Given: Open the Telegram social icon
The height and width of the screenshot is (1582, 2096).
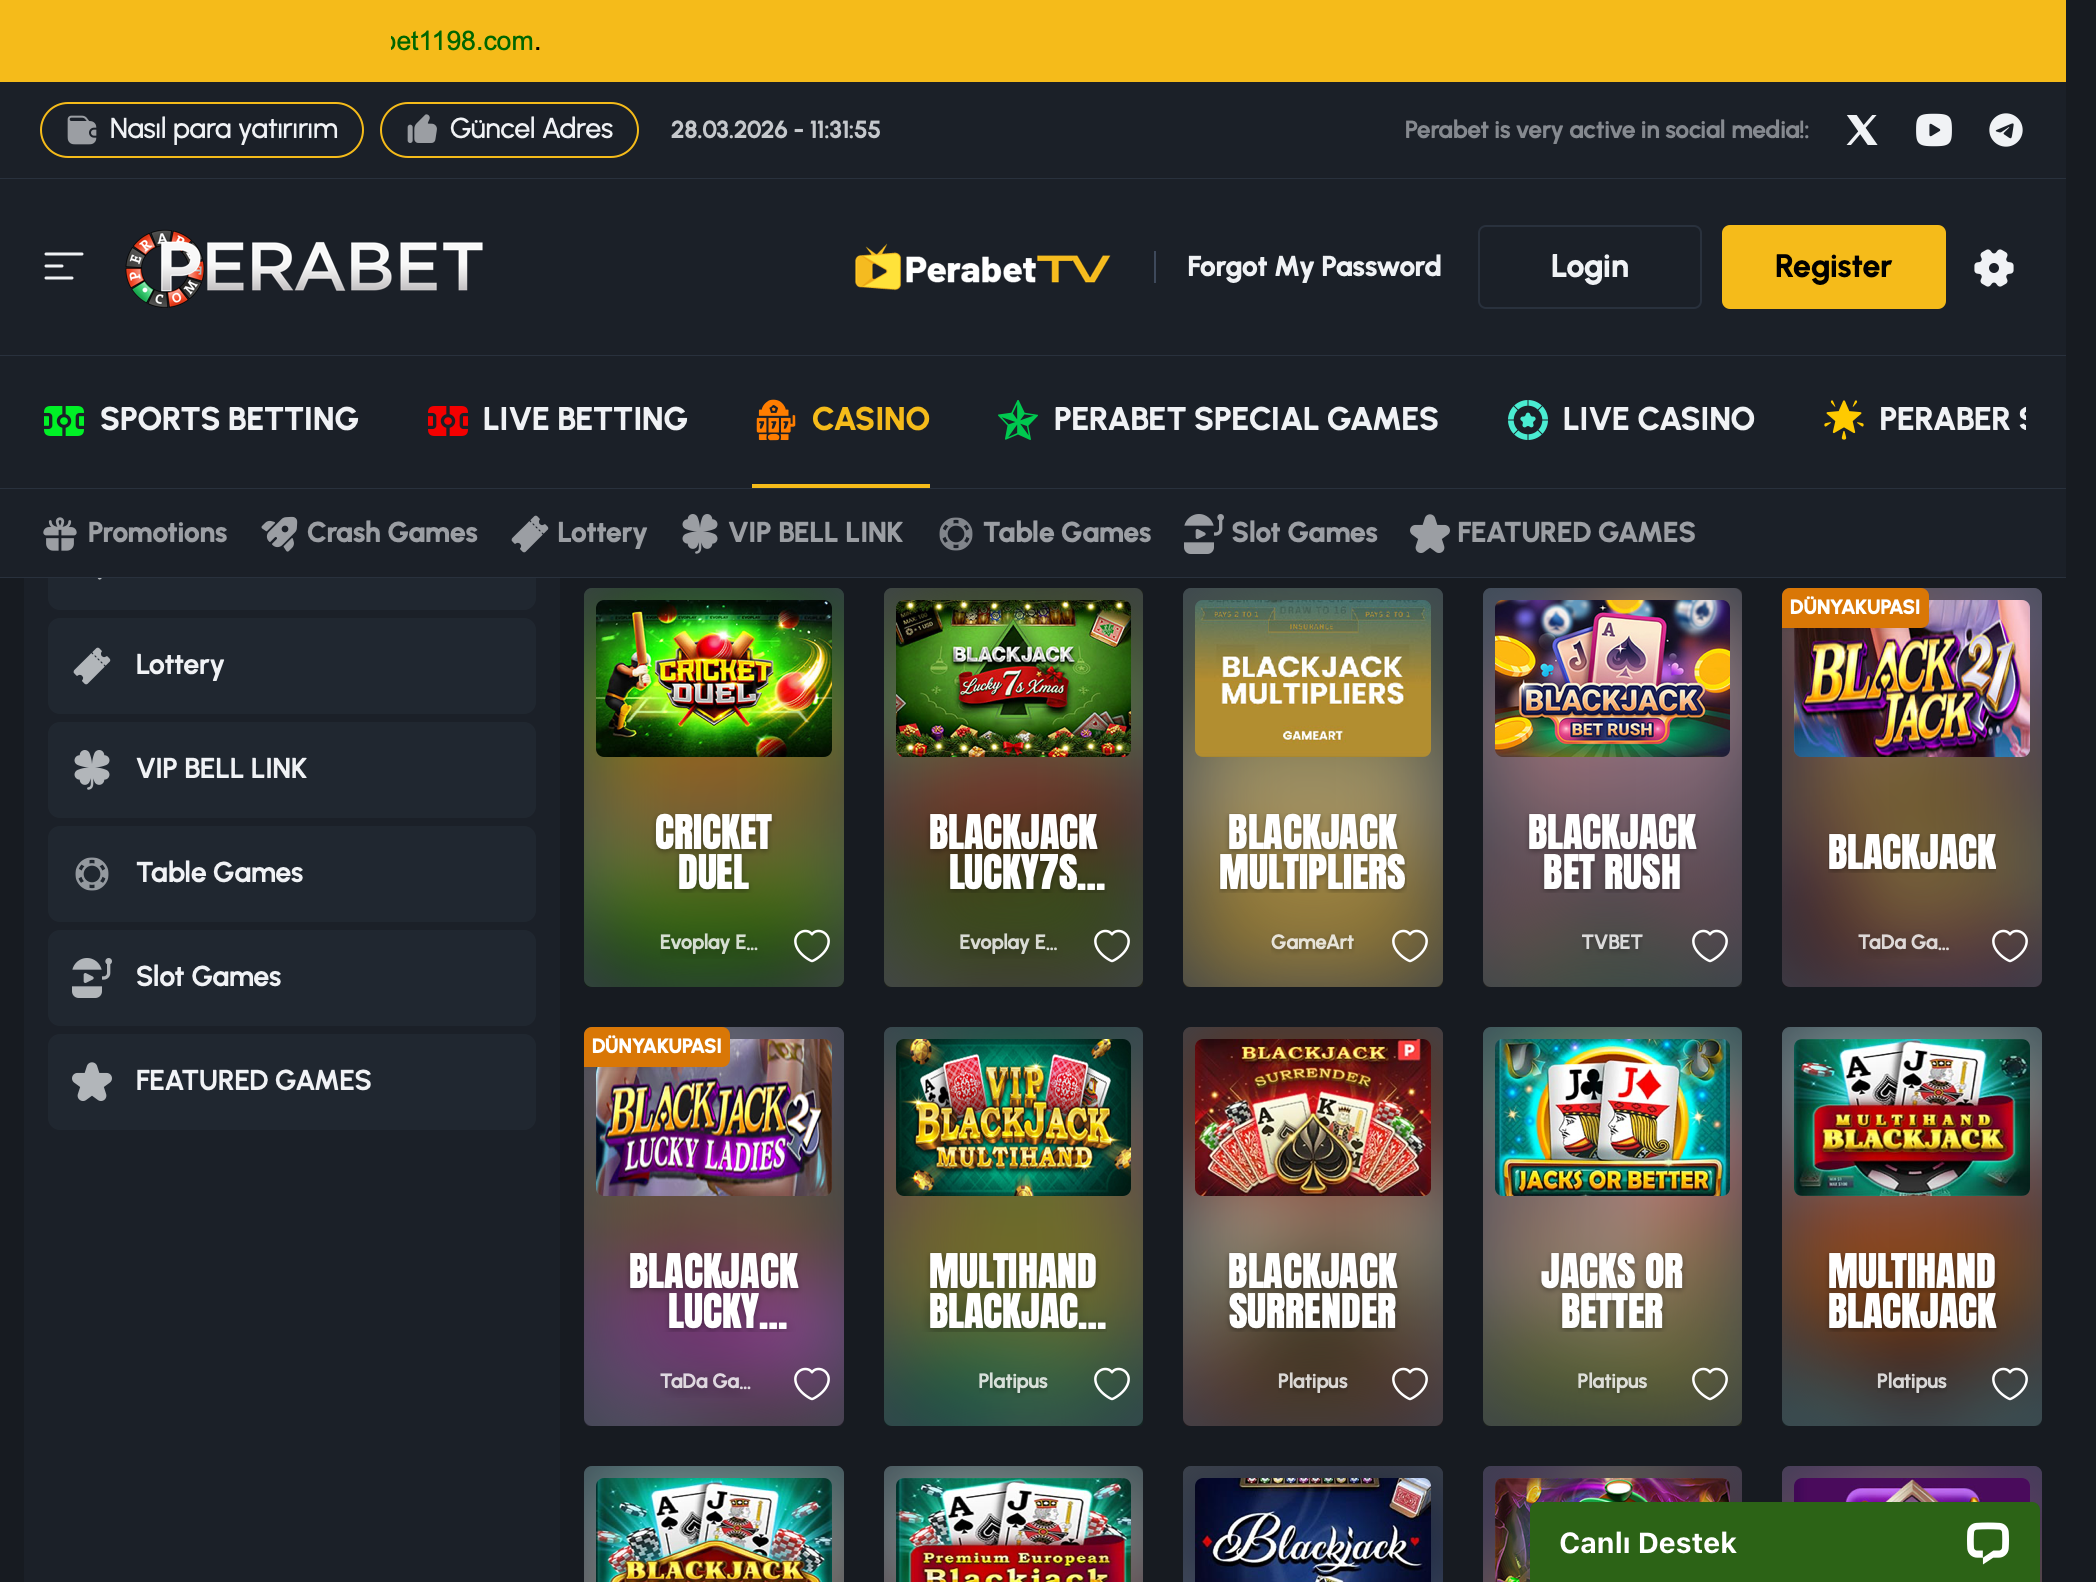Looking at the screenshot, I should 2005,130.
